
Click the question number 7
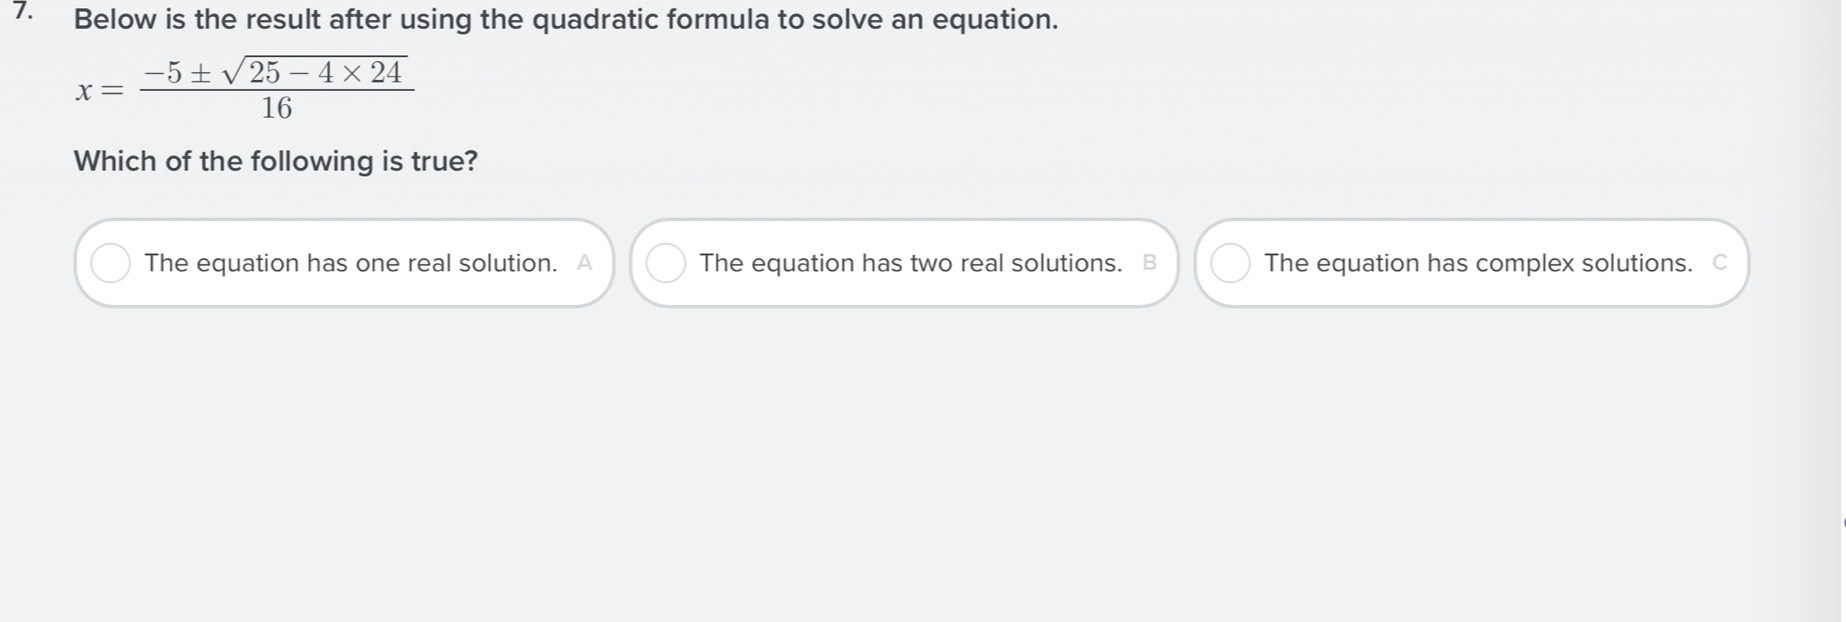point(23,14)
